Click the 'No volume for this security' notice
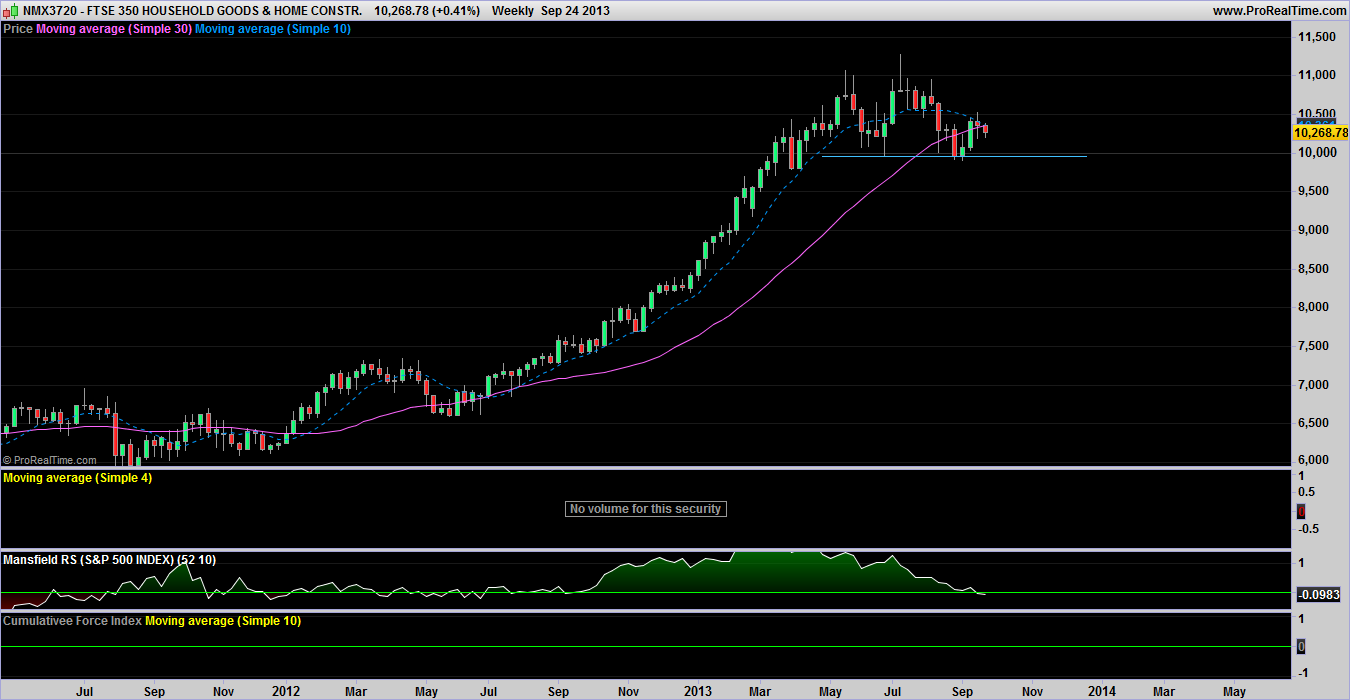This screenshot has width=1350, height=700. (x=644, y=509)
